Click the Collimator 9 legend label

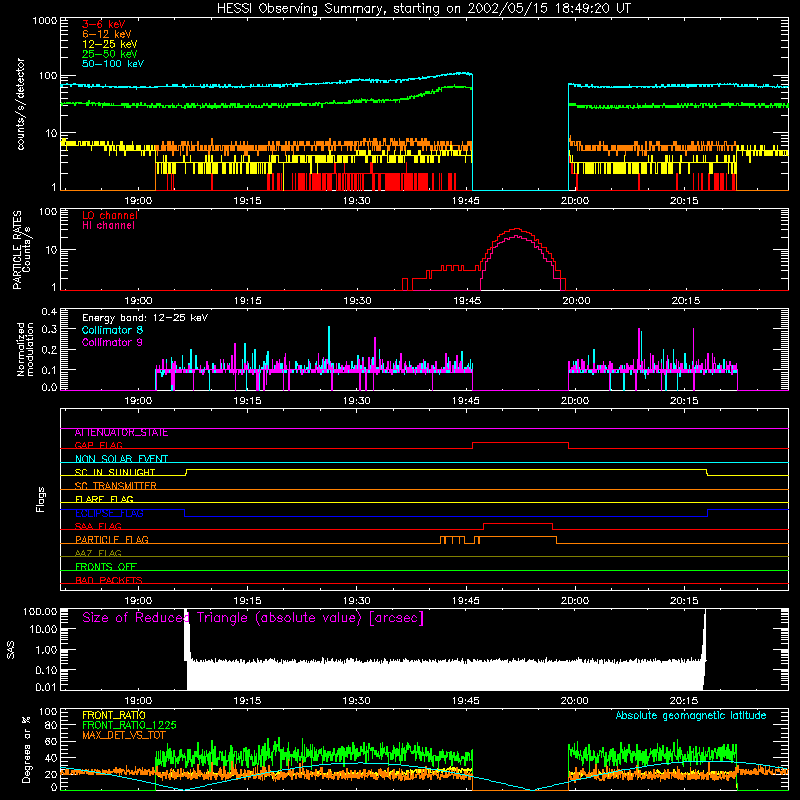[x=112, y=342]
